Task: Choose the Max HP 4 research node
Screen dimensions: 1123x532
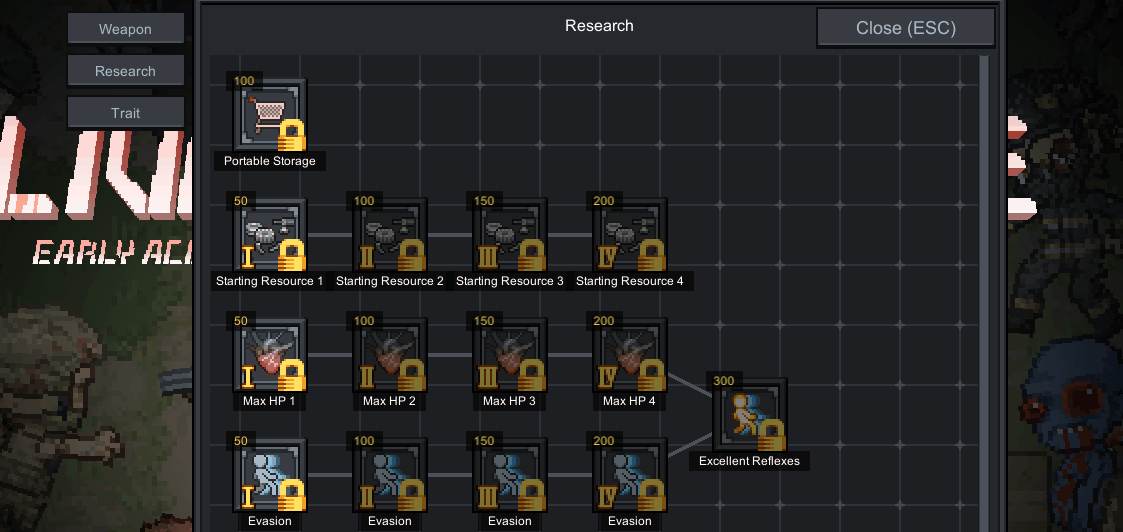Action: (x=630, y=355)
